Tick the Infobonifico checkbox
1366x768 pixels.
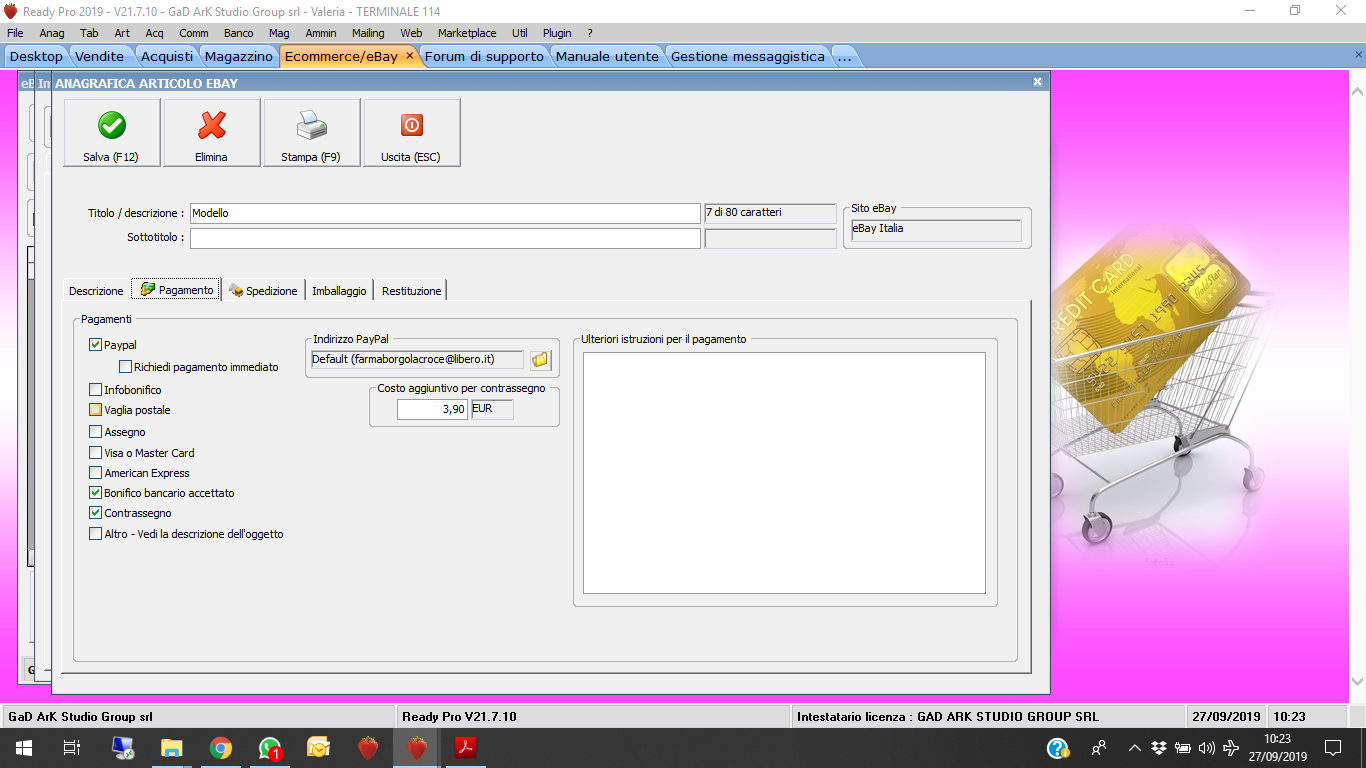coord(96,390)
